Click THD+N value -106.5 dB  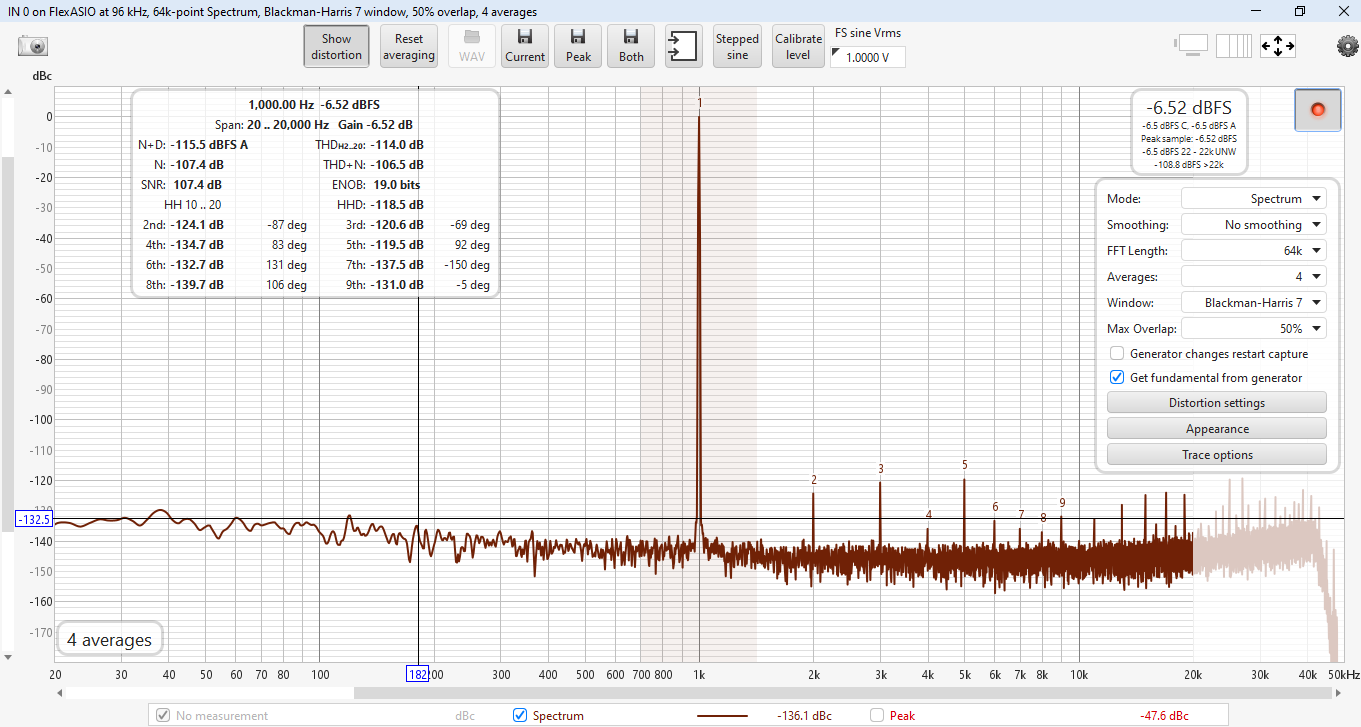click(x=397, y=164)
